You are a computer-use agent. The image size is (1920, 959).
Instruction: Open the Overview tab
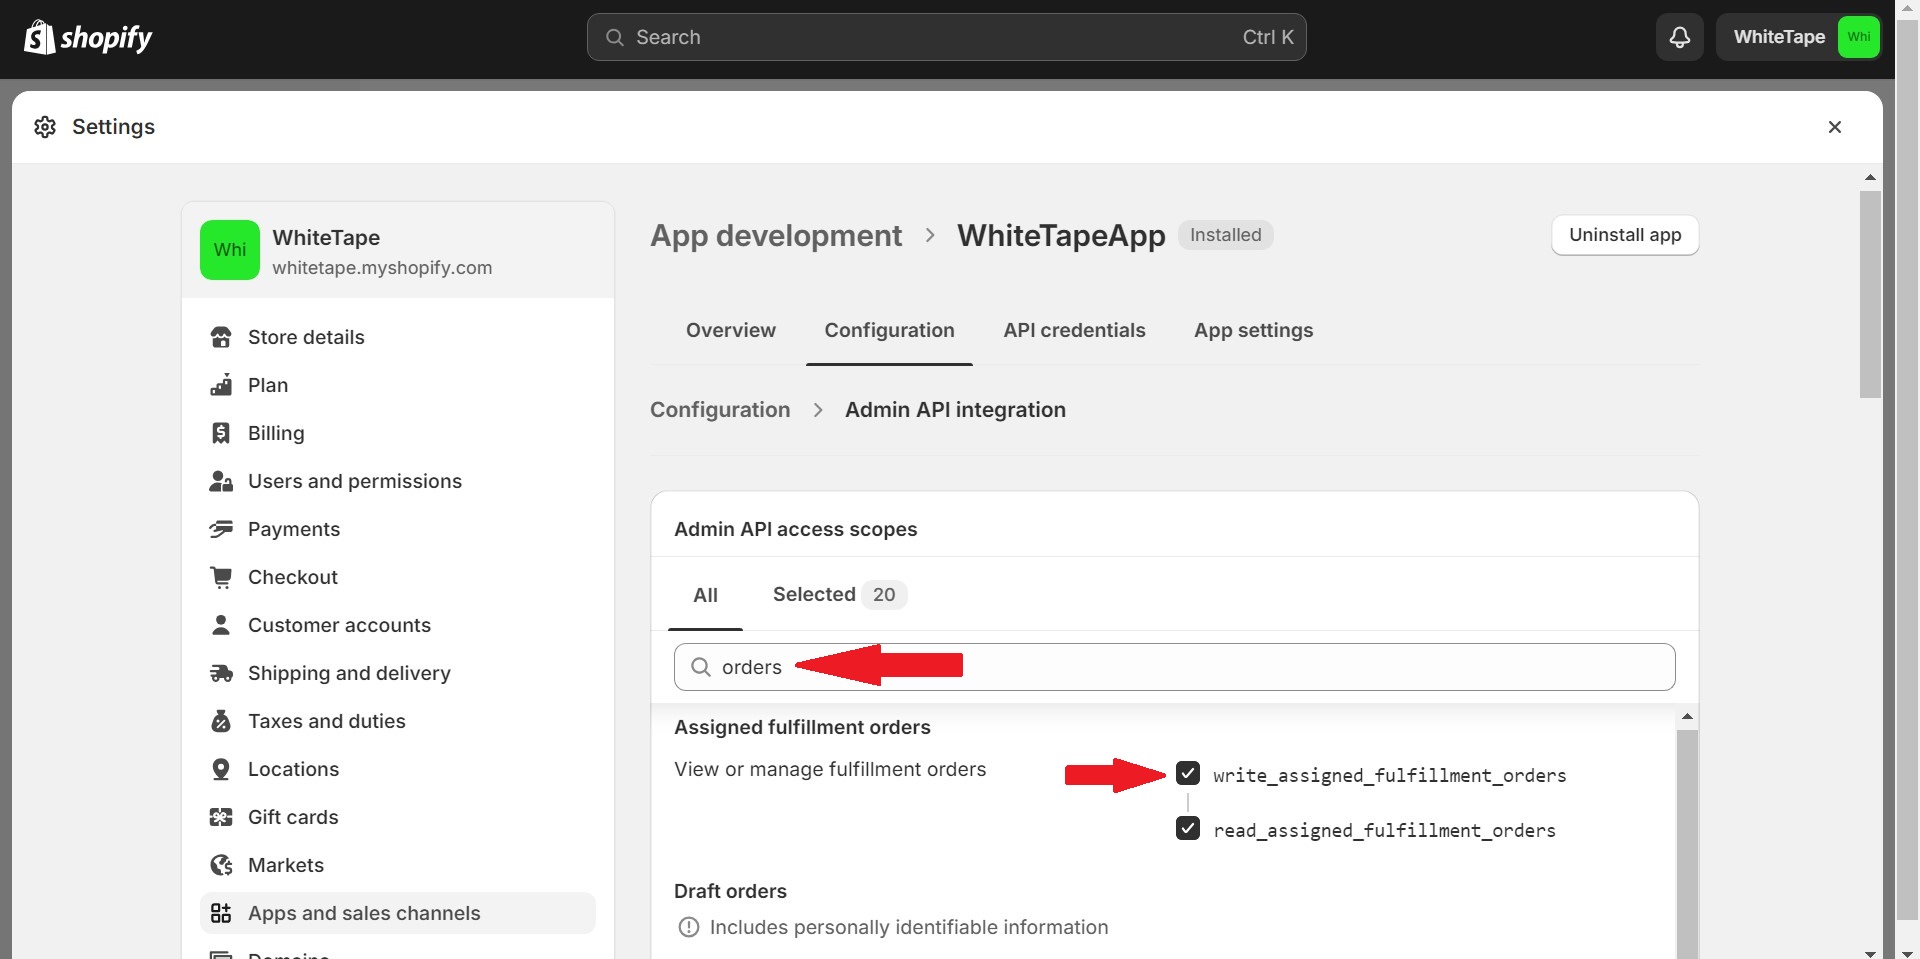pos(731,330)
